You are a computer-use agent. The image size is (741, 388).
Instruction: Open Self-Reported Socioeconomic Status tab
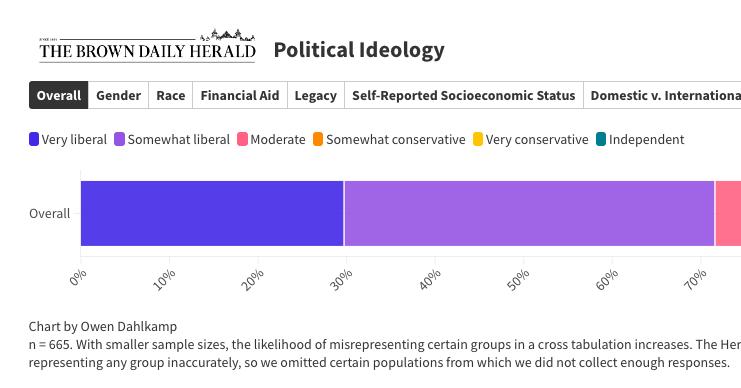[x=464, y=95]
